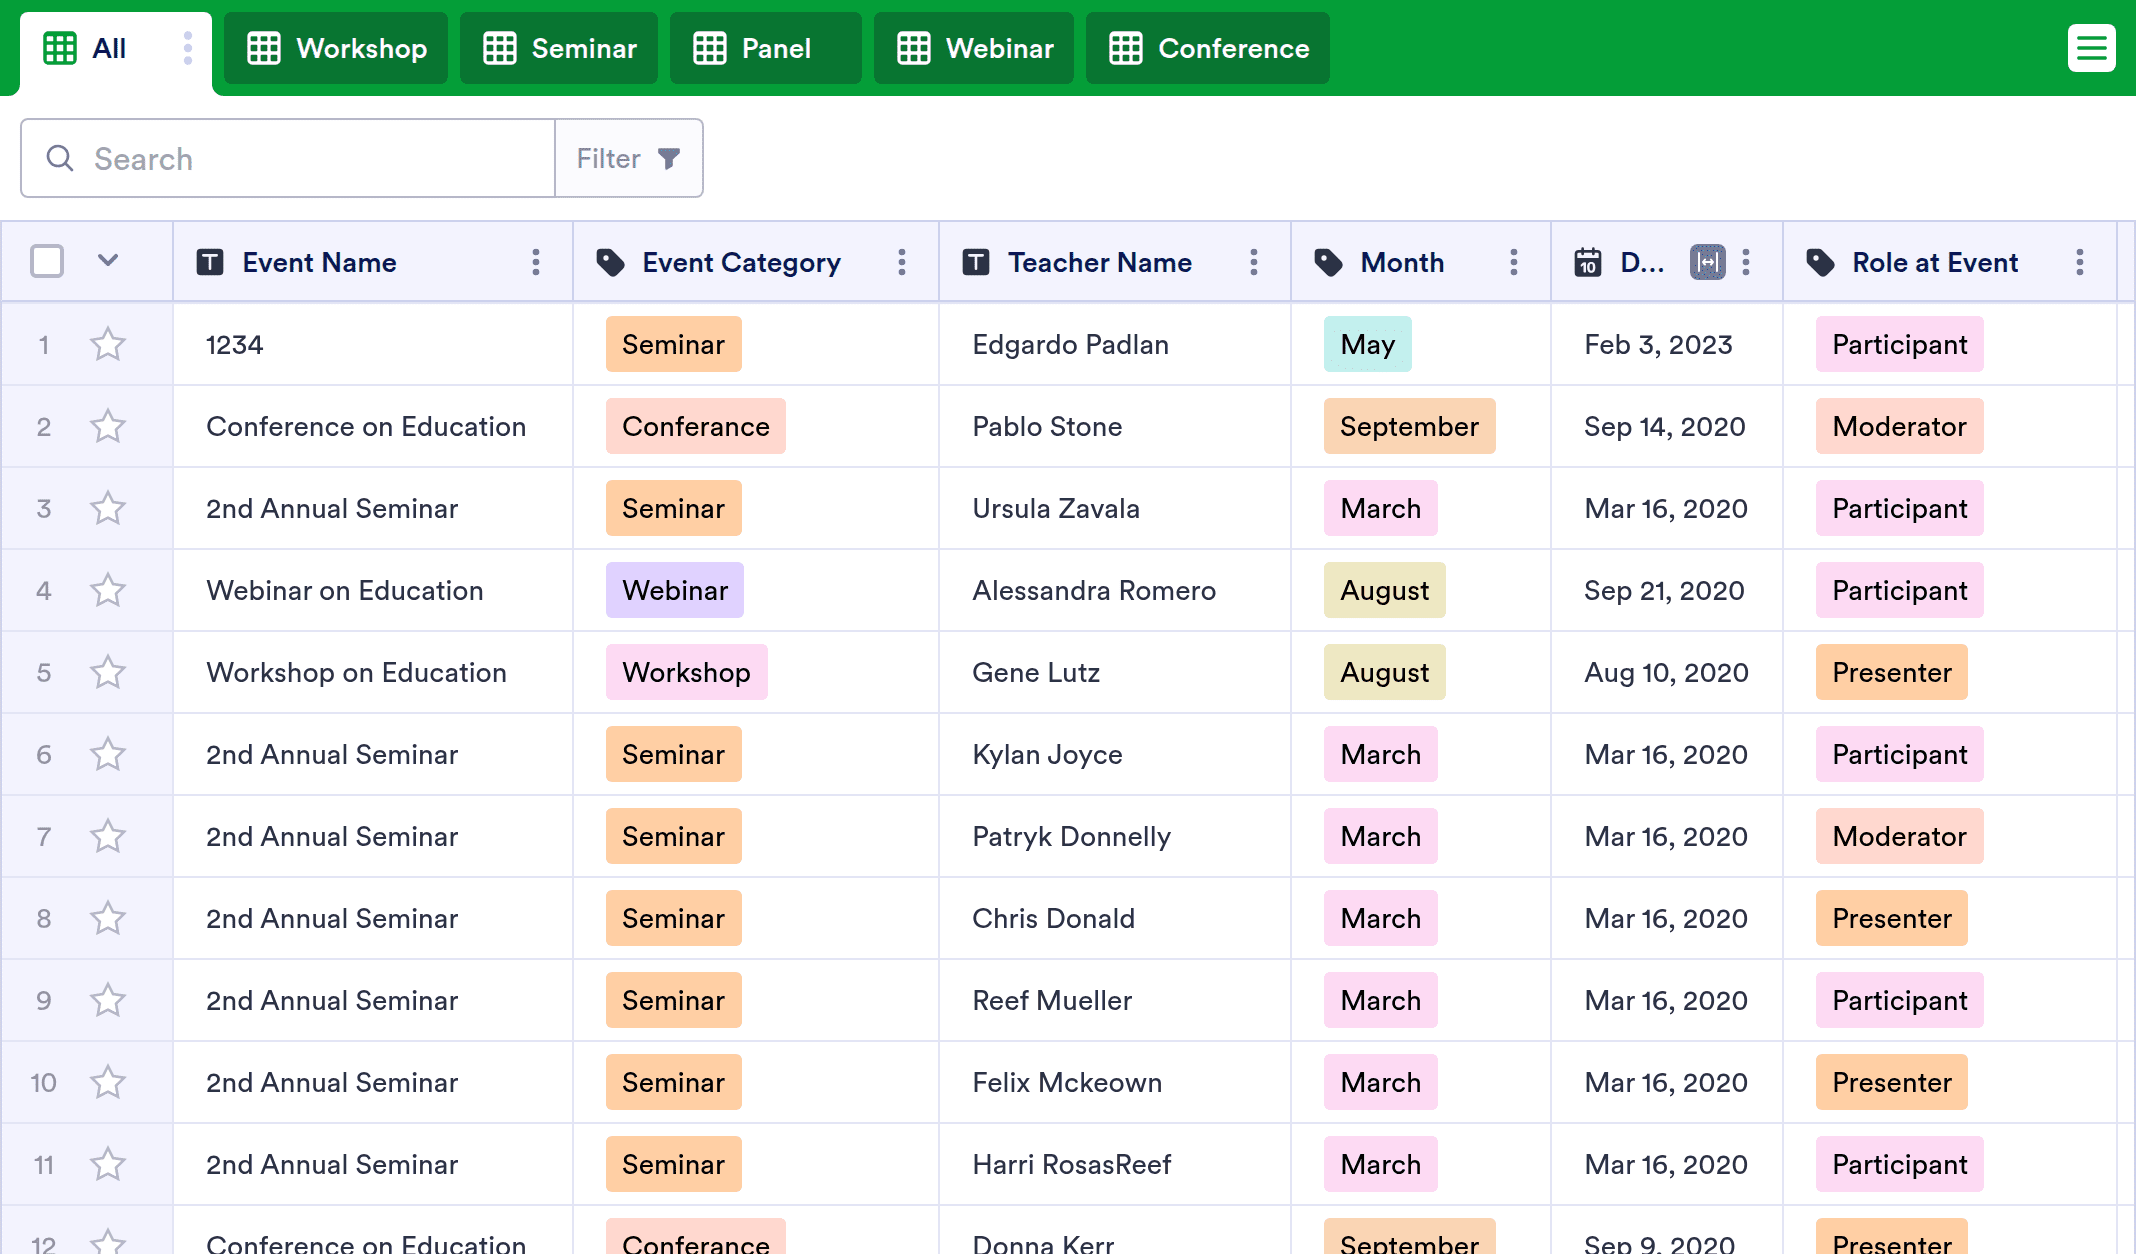Click the tag icon beside Event Category header

point(610,262)
